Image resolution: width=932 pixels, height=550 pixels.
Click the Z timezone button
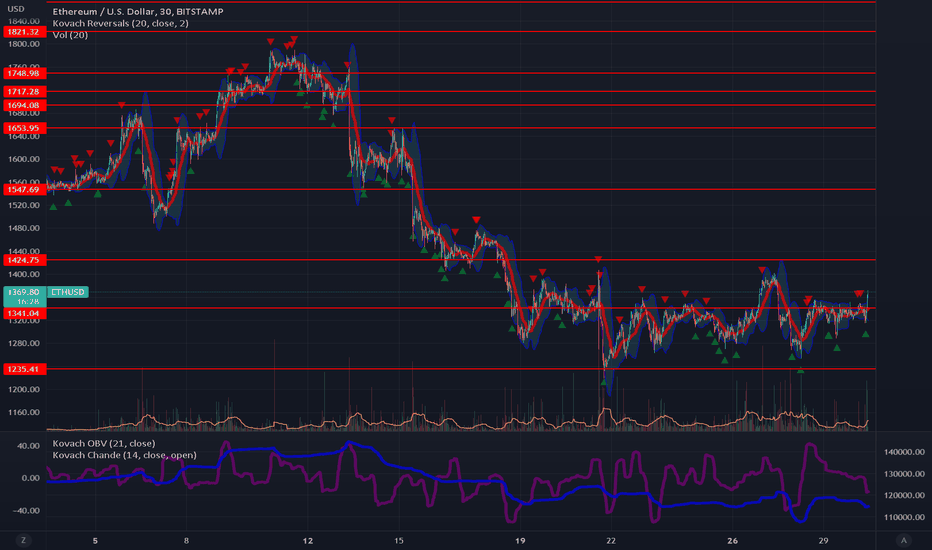tap(24, 540)
